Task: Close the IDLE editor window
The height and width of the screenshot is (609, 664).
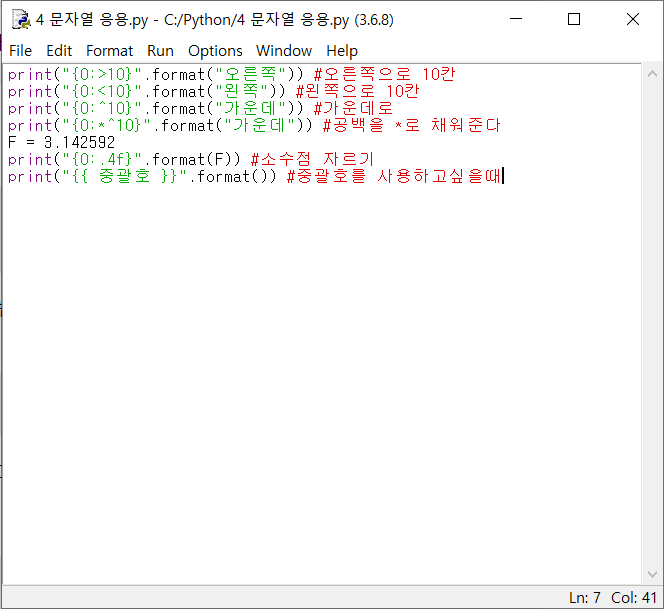Action: (x=633, y=19)
